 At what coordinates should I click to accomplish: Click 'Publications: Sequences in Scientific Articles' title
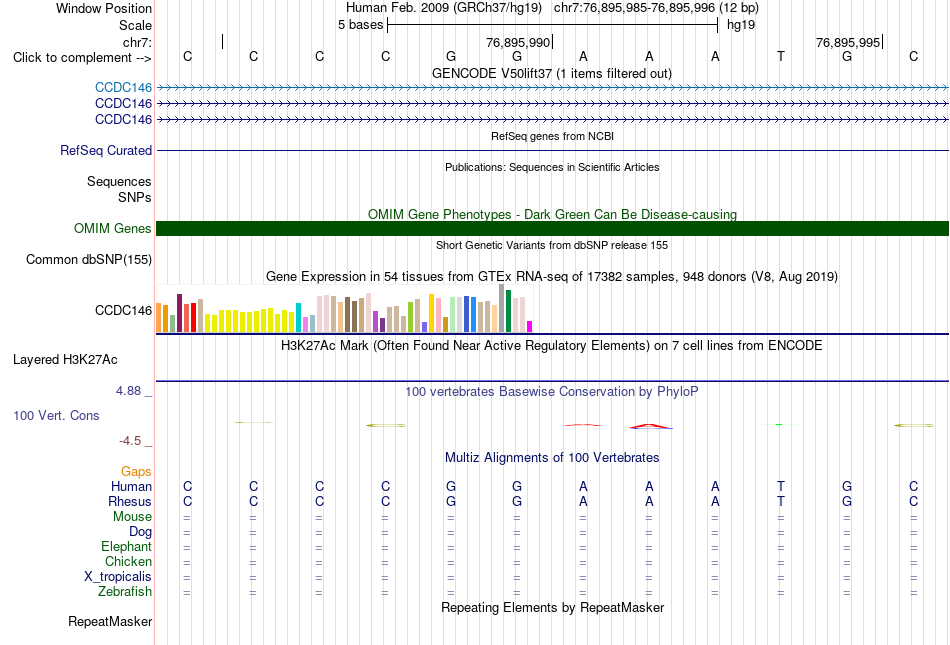pos(552,167)
